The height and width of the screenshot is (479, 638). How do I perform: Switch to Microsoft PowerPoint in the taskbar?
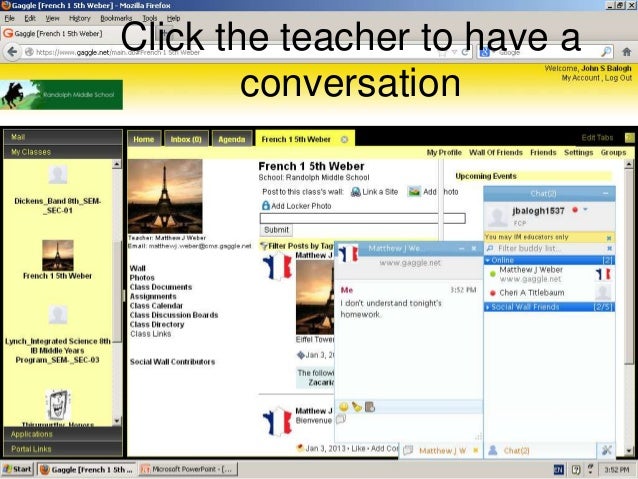pos(188,469)
